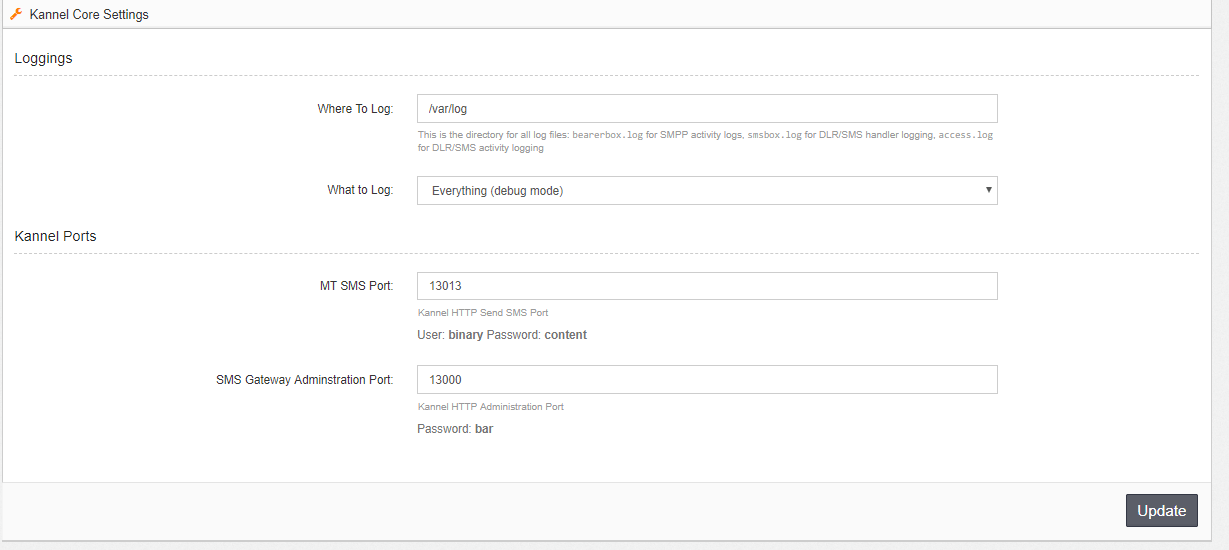Click the Kannel HTTP Administration Port hint

[x=491, y=407]
